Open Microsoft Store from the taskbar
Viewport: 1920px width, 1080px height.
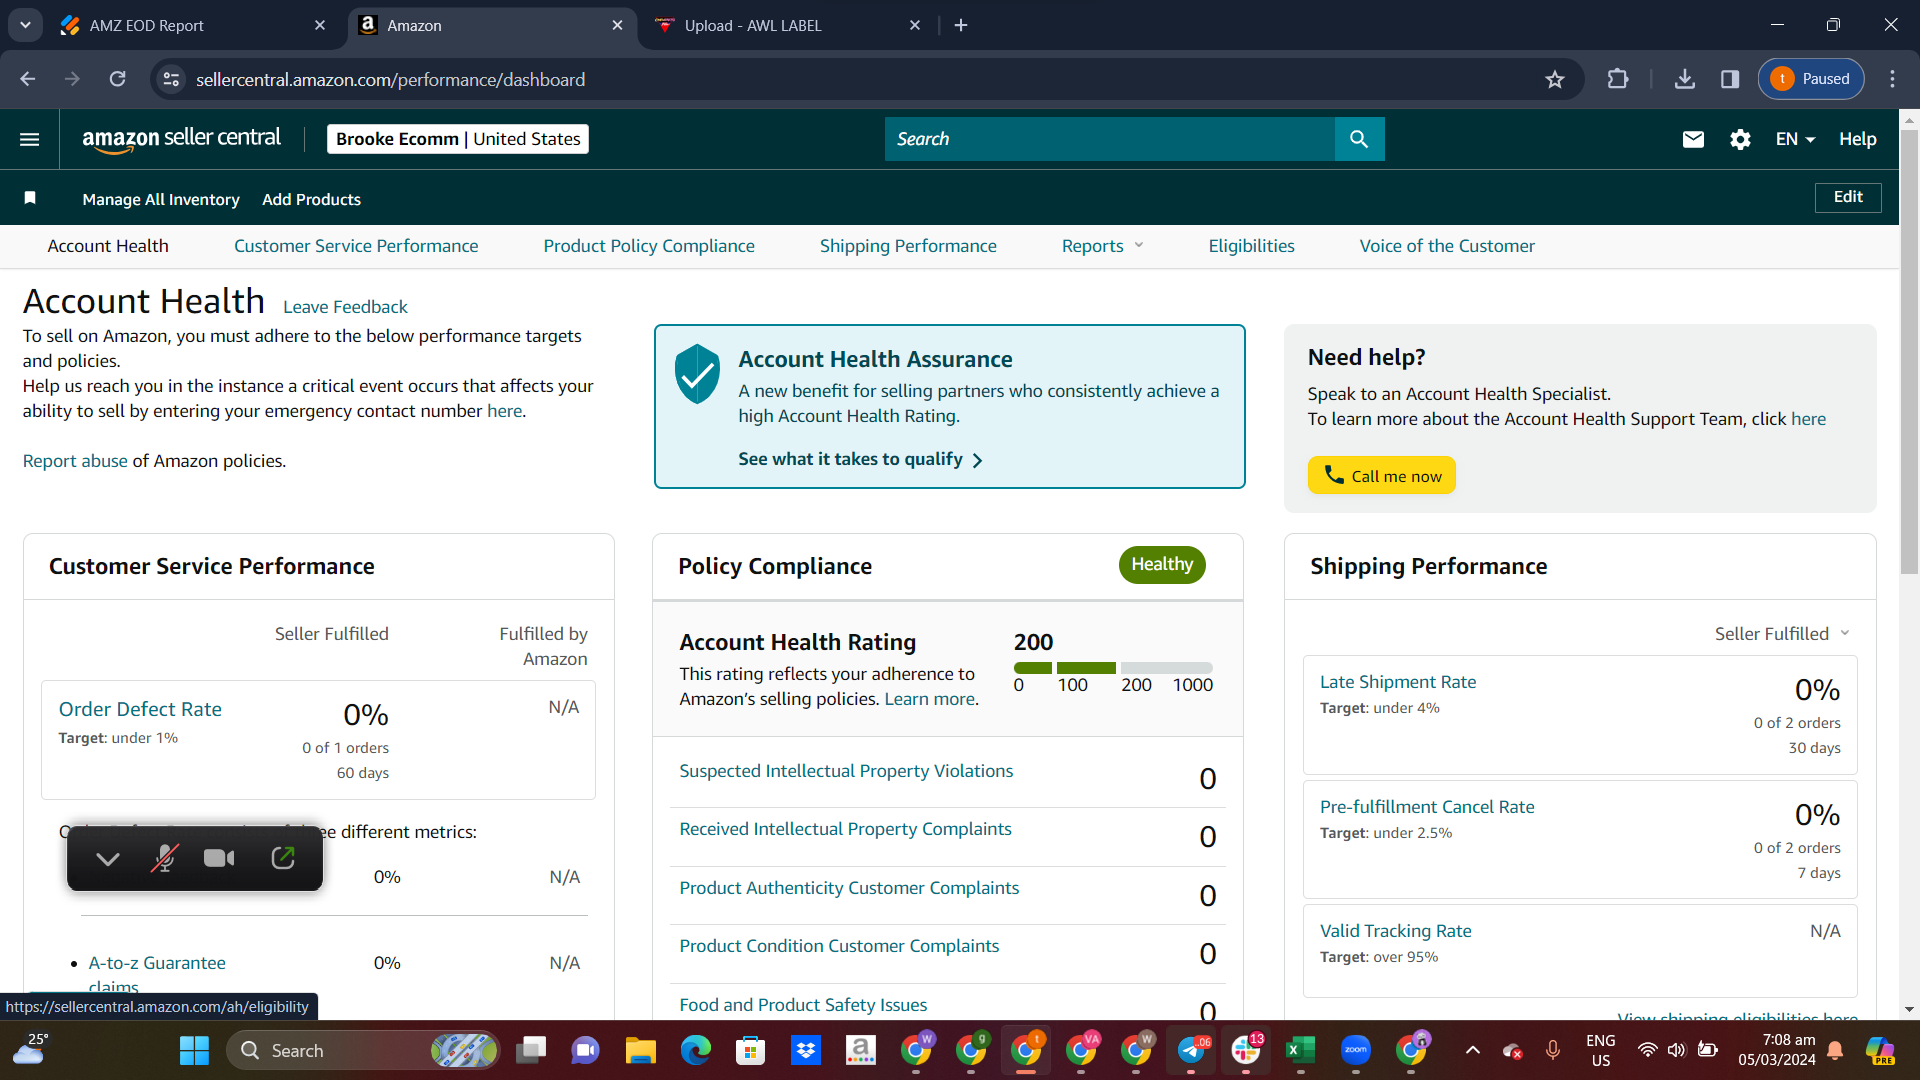click(750, 1050)
